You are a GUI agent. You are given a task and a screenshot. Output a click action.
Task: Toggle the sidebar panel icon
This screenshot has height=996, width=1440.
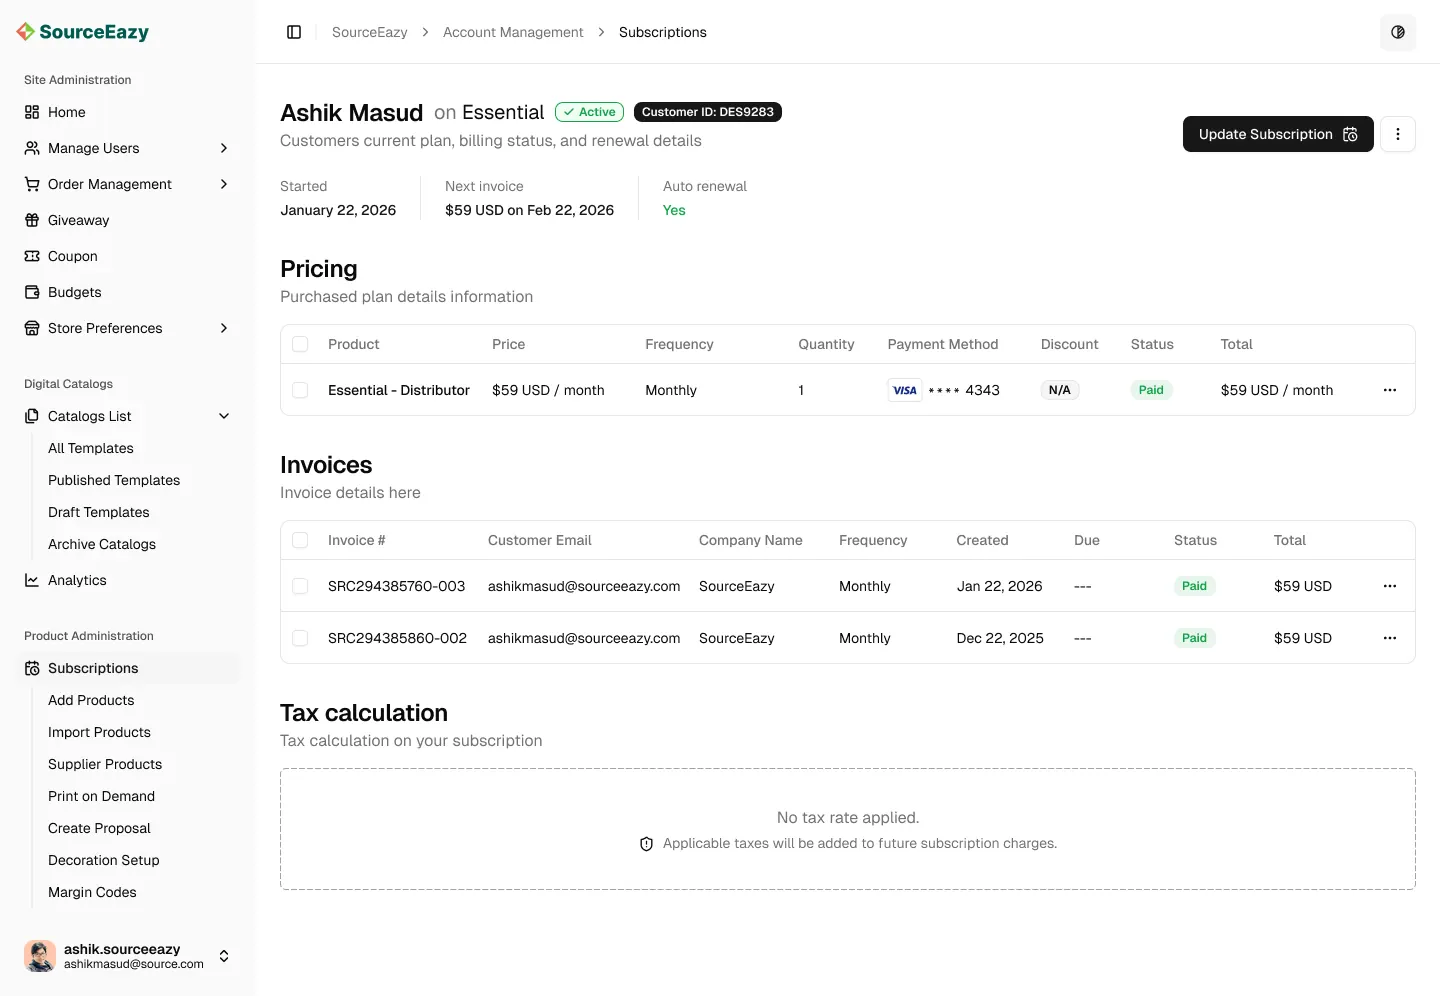point(294,32)
